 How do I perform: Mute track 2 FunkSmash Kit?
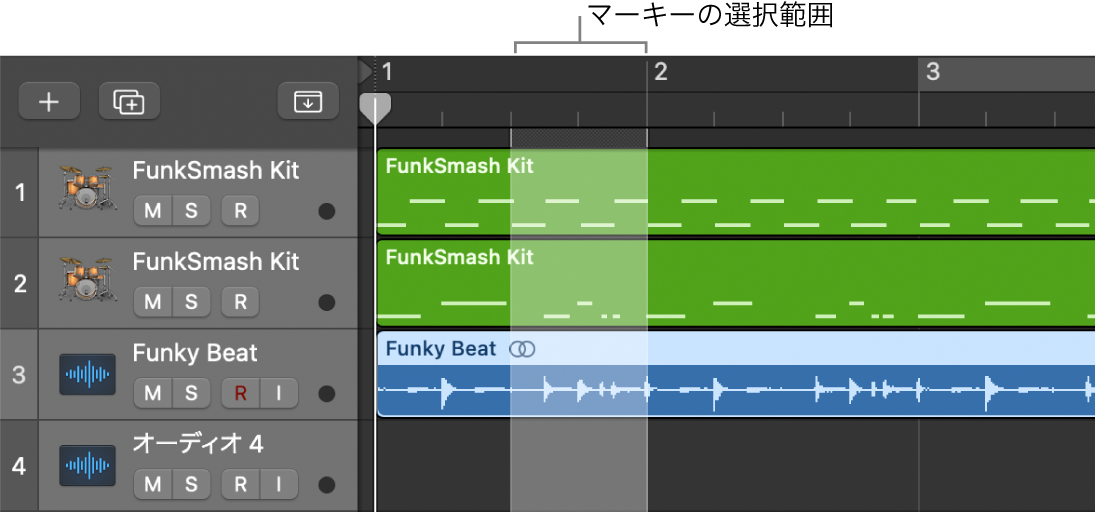153,302
